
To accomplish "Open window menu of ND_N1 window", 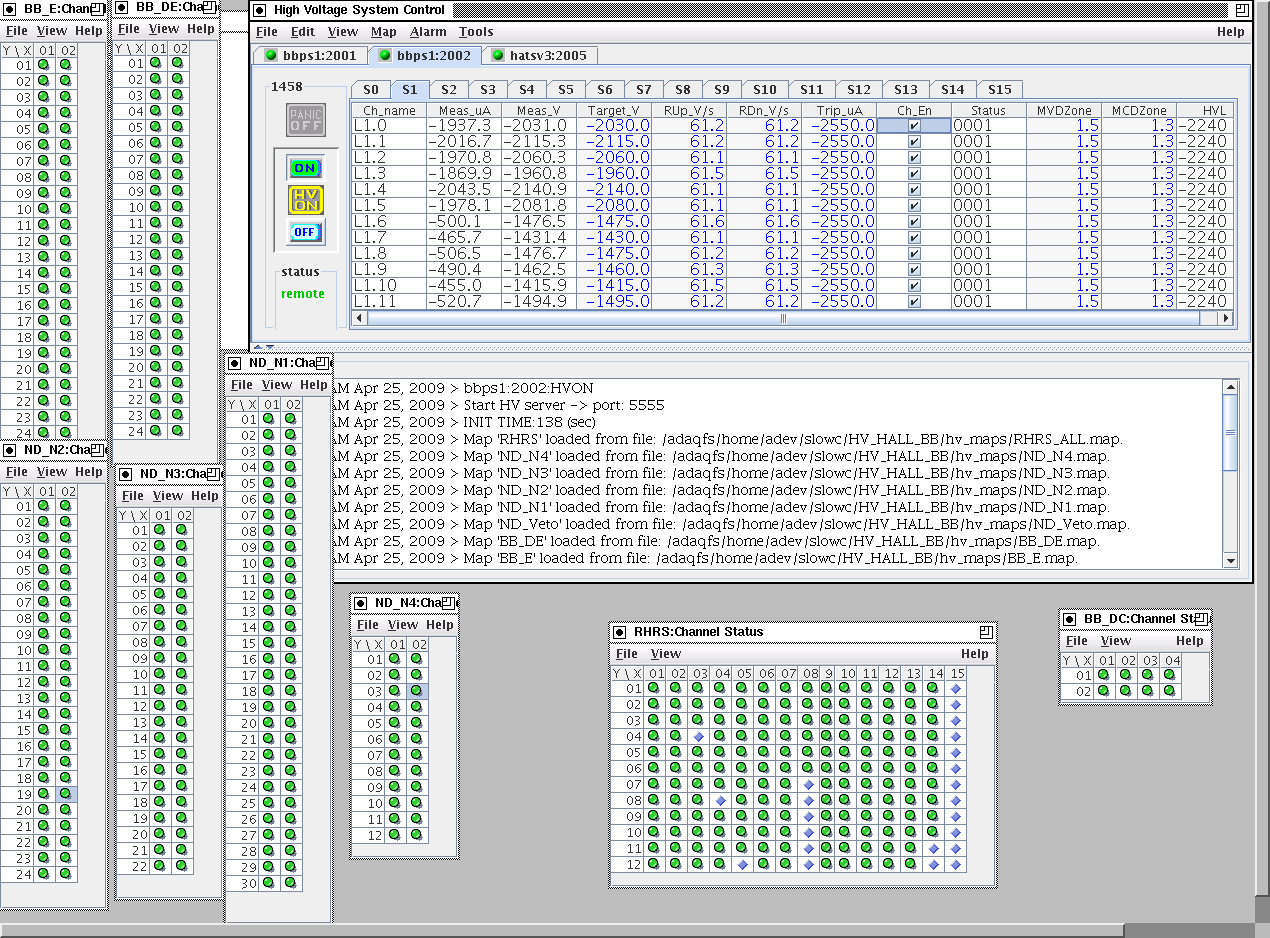I will pos(235,363).
